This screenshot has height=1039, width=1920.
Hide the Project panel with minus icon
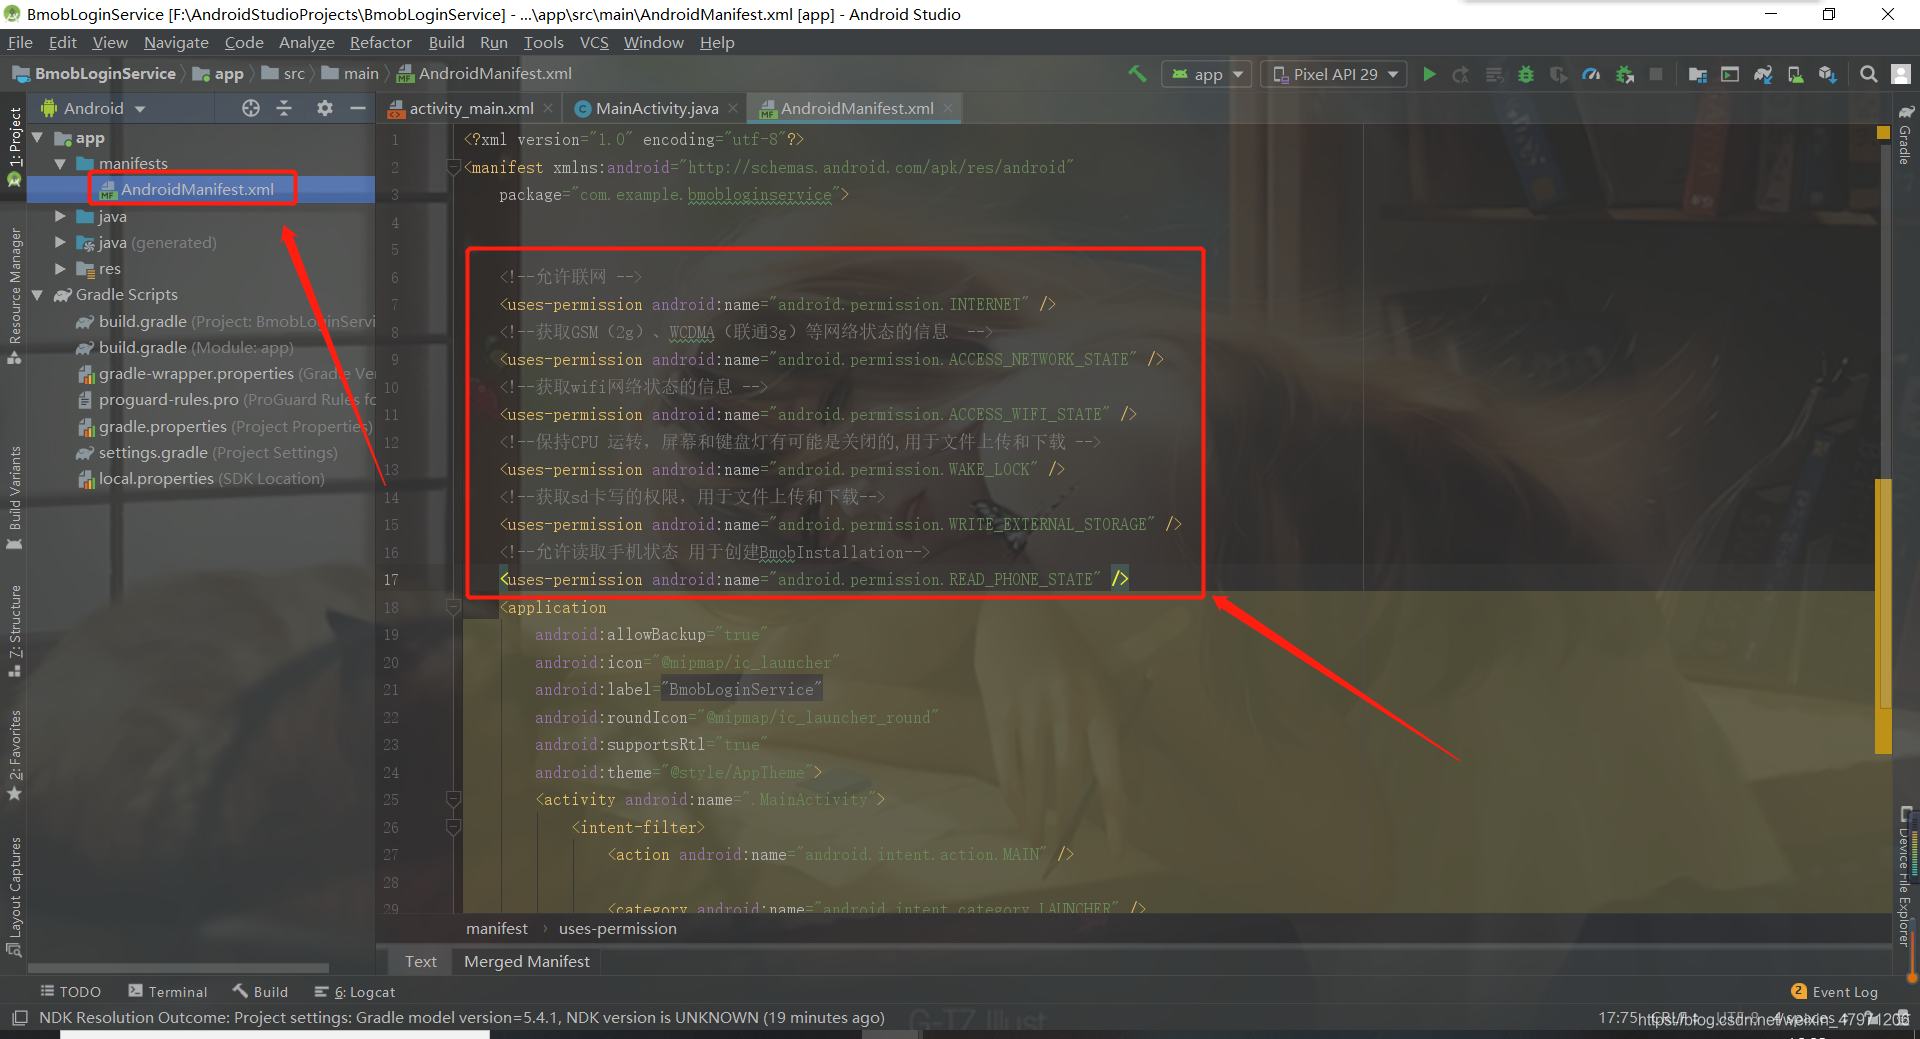pyautogui.click(x=357, y=108)
